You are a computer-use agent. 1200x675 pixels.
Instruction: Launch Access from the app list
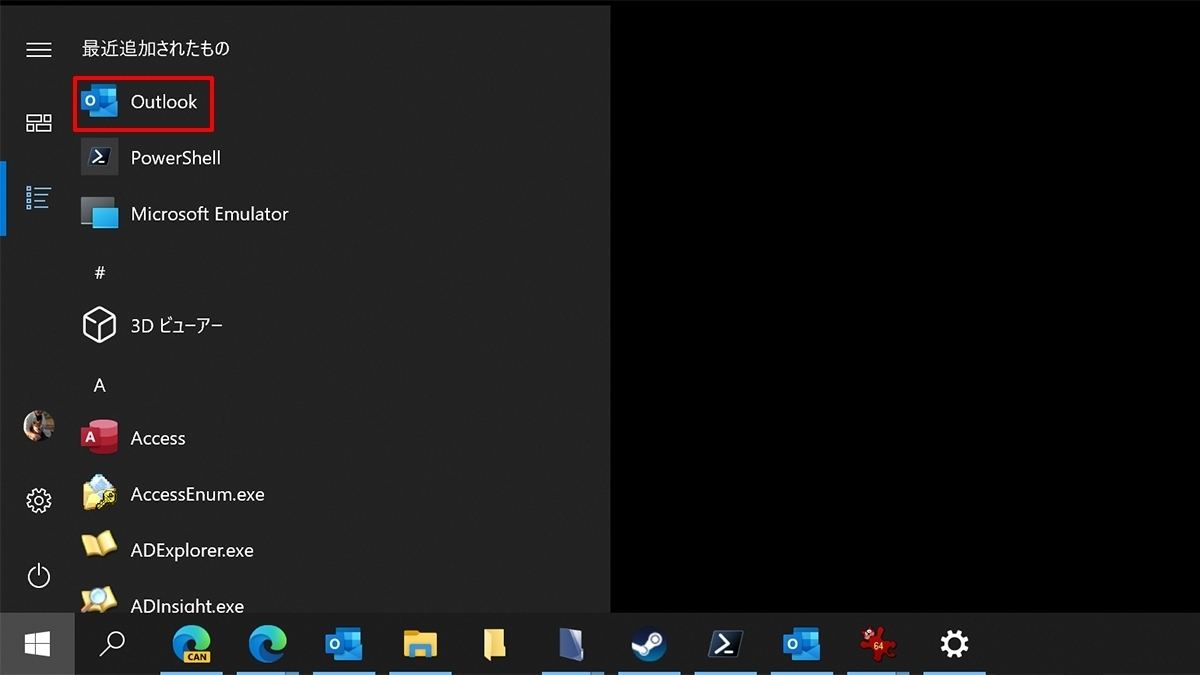pos(134,438)
